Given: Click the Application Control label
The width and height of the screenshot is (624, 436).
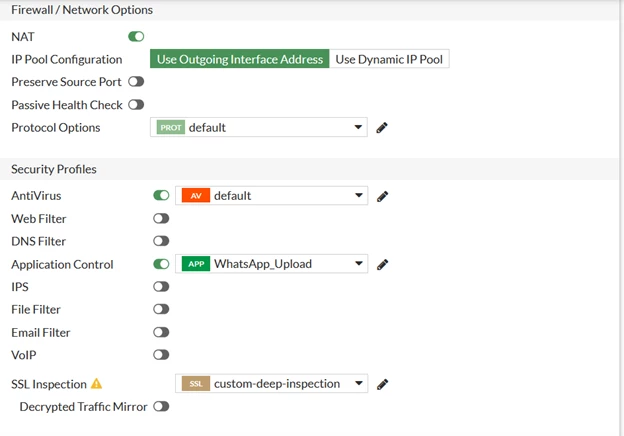Looking at the screenshot, I should [62, 265].
